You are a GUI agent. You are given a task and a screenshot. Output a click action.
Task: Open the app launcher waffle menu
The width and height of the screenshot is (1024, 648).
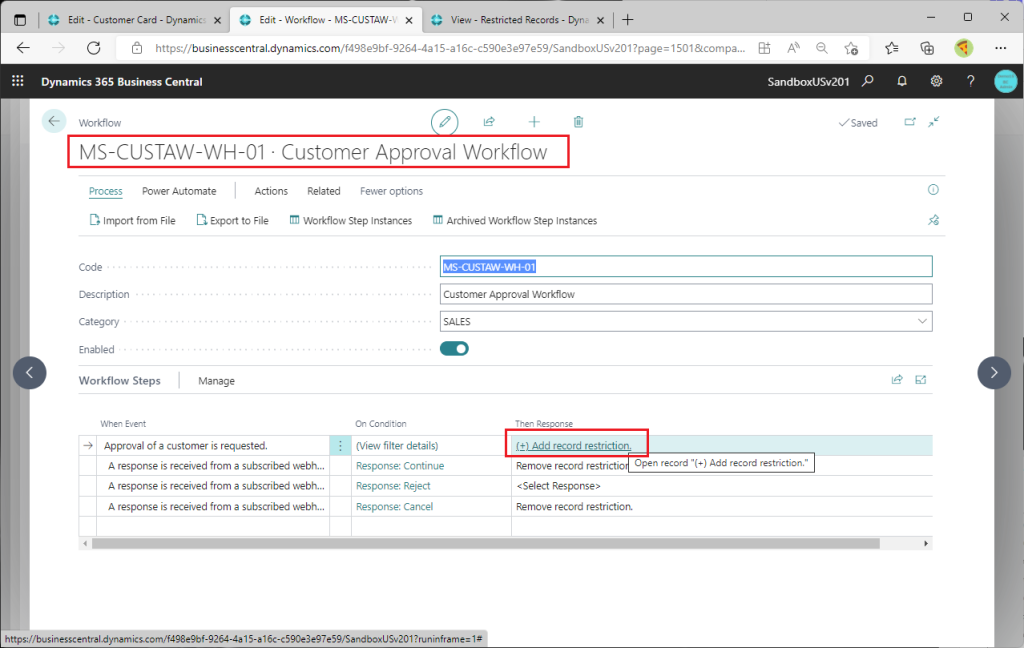(x=18, y=81)
